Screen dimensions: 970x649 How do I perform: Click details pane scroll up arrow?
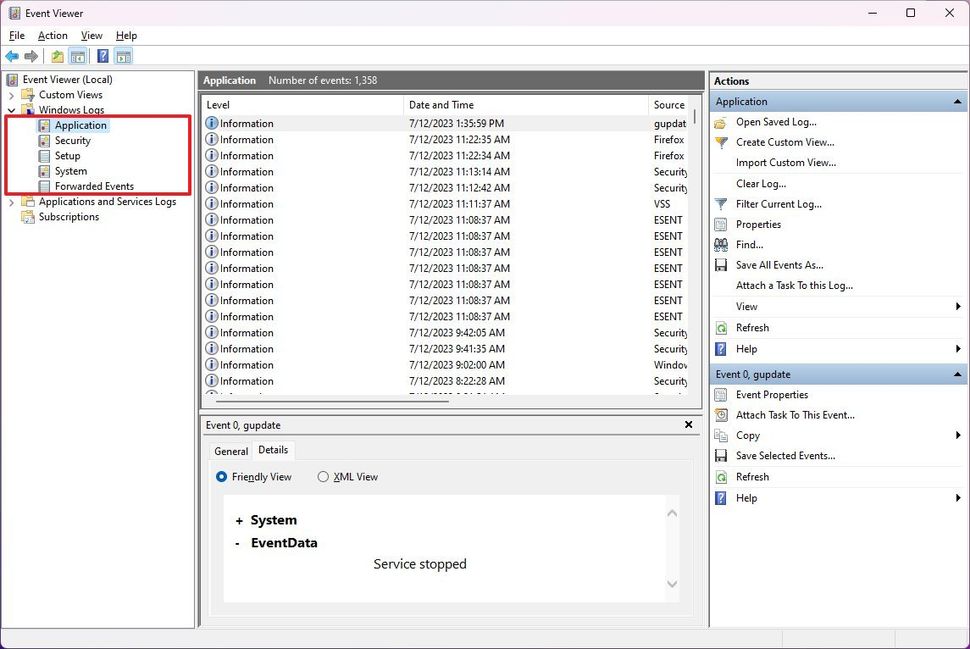(x=672, y=514)
